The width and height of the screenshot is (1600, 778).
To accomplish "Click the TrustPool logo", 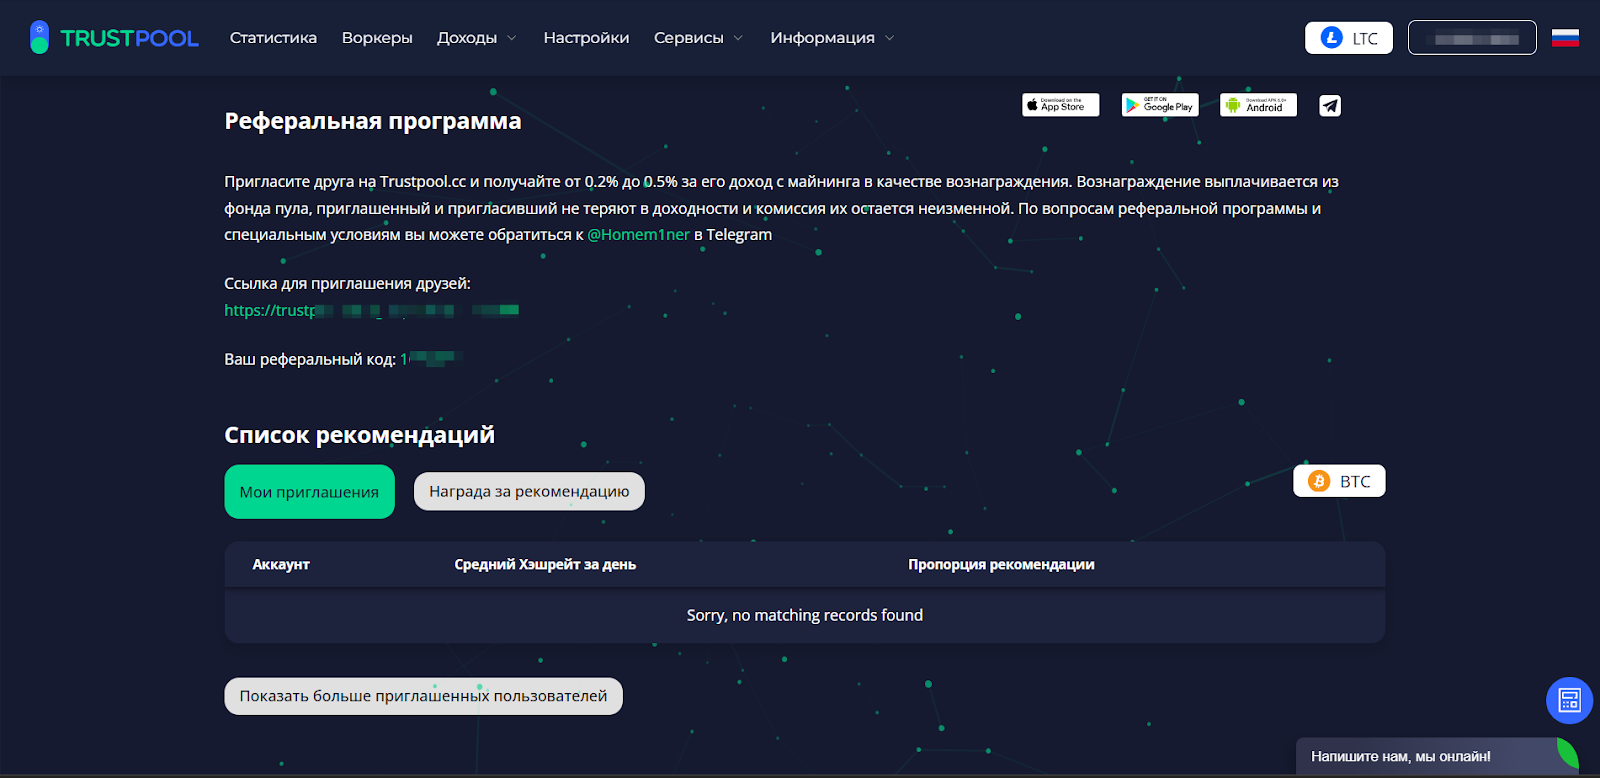I will click(x=114, y=38).
